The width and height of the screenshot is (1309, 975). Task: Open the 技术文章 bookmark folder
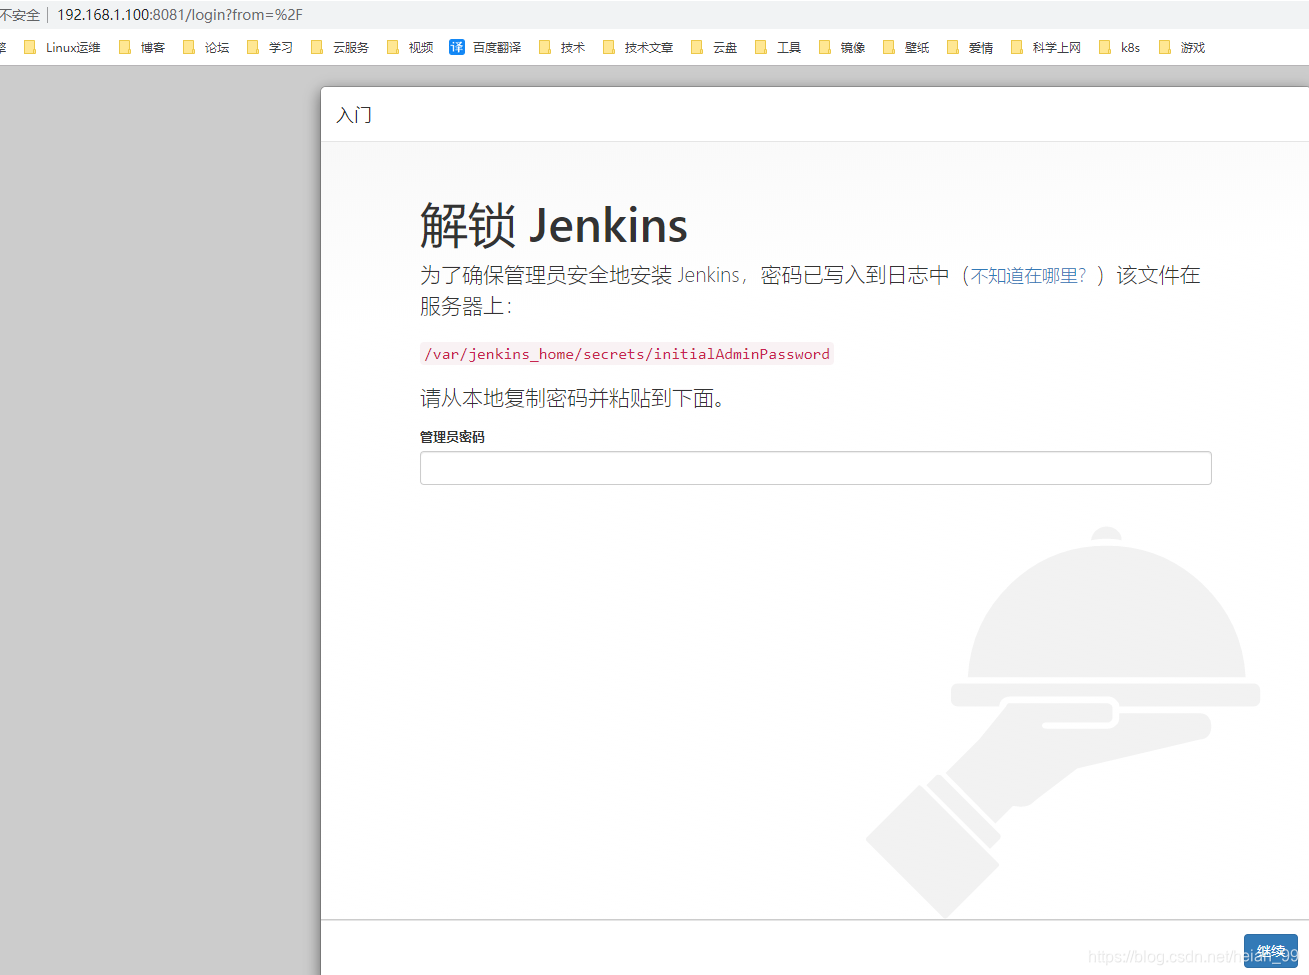[638, 47]
